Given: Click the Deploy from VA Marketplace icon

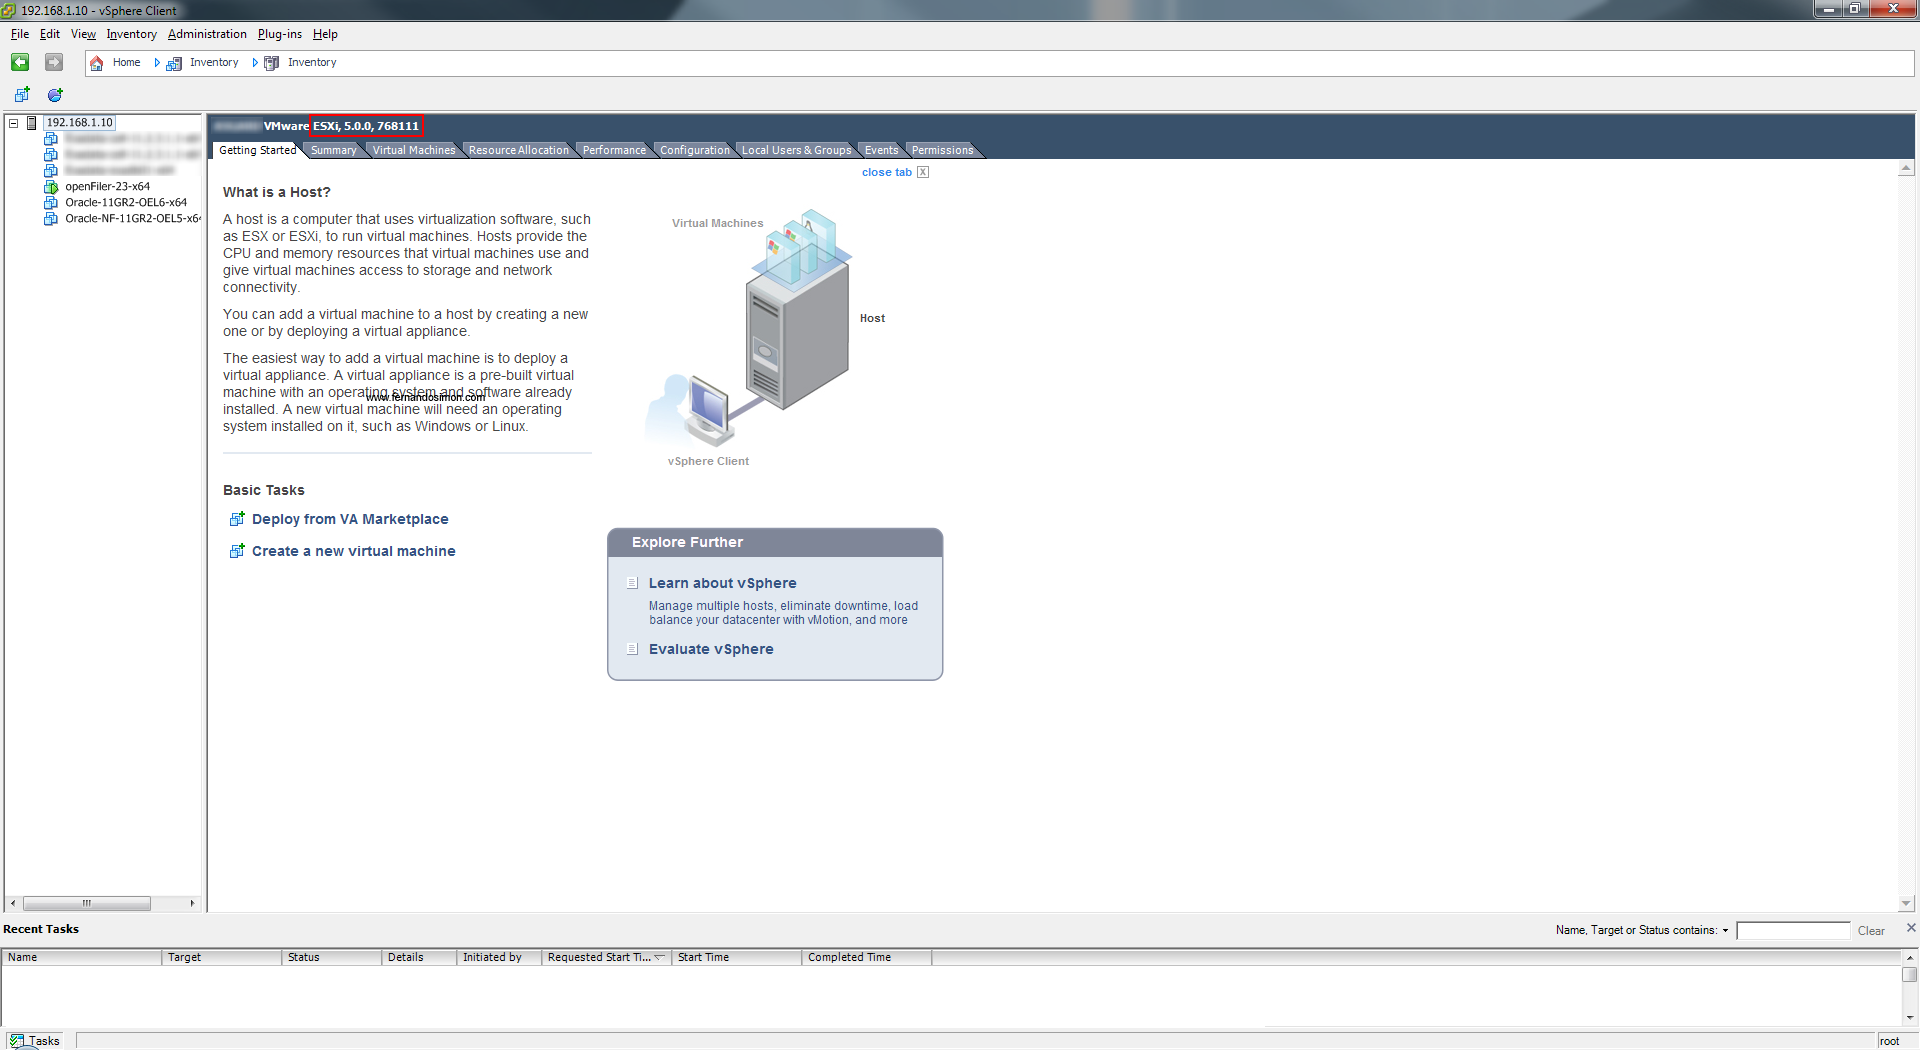Looking at the screenshot, I should (x=237, y=519).
